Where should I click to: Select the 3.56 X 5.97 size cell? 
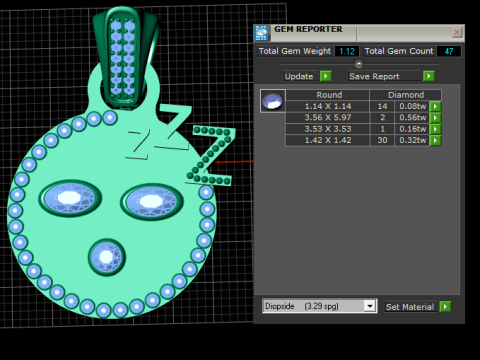click(328, 118)
